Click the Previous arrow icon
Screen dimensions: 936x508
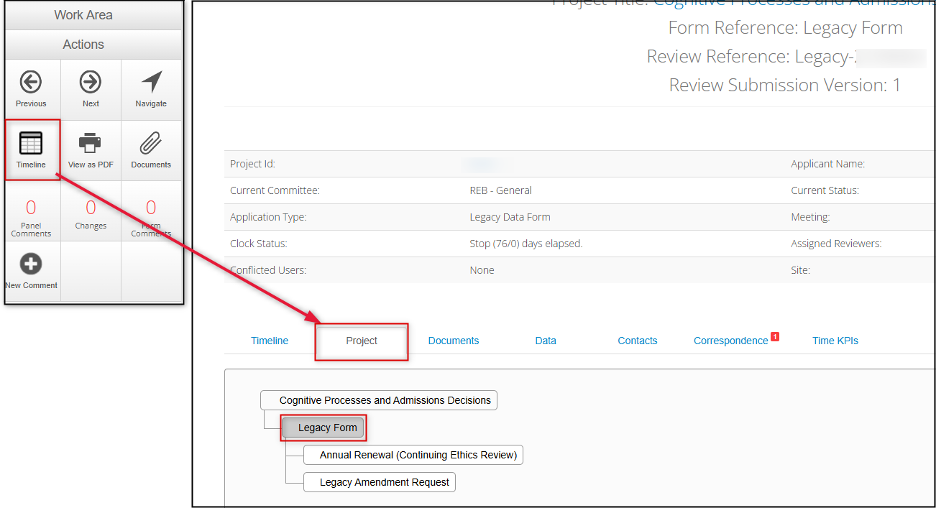(x=30, y=82)
